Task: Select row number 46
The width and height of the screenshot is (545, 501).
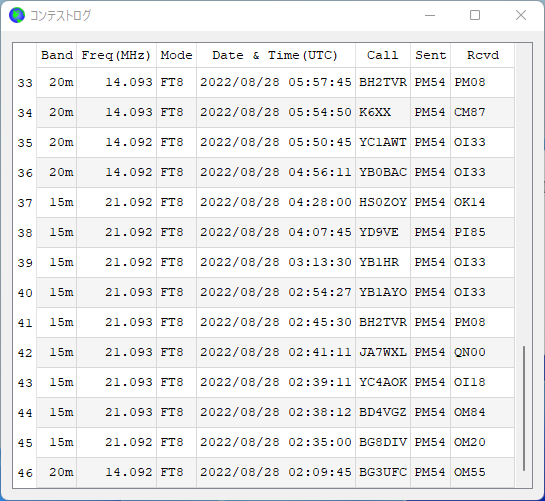Action: pyautogui.click(x=25, y=473)
